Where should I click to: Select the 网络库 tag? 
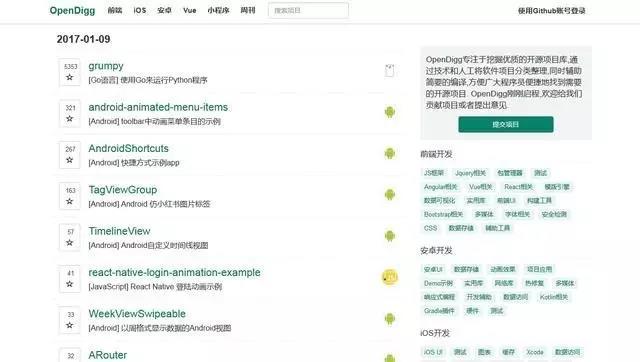tap(504, 283)
